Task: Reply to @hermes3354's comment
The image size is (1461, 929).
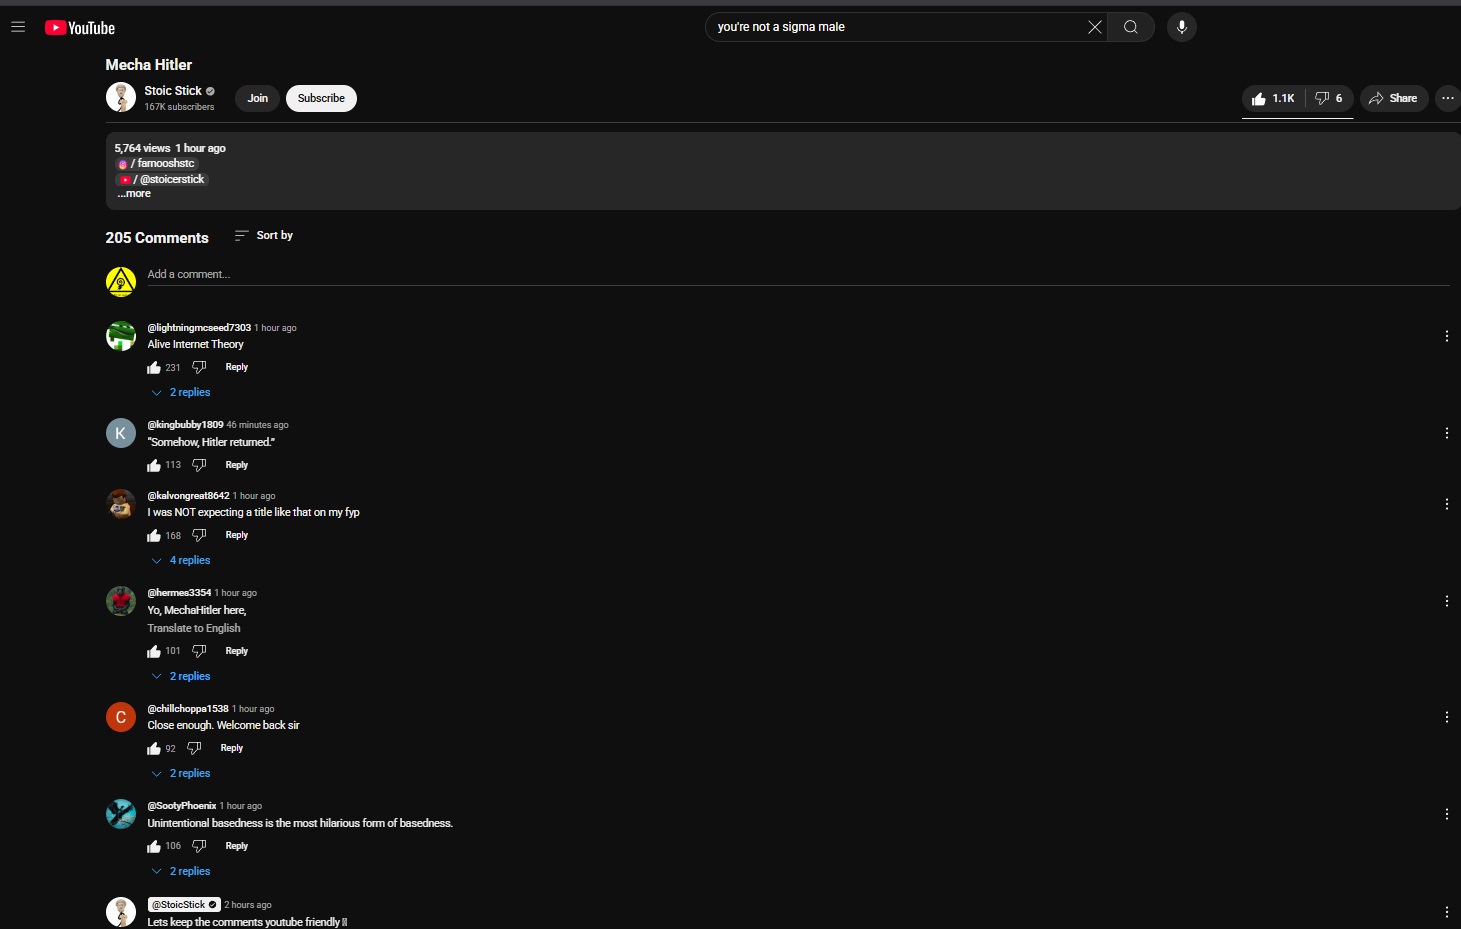Action: click(x=237, y=651)
